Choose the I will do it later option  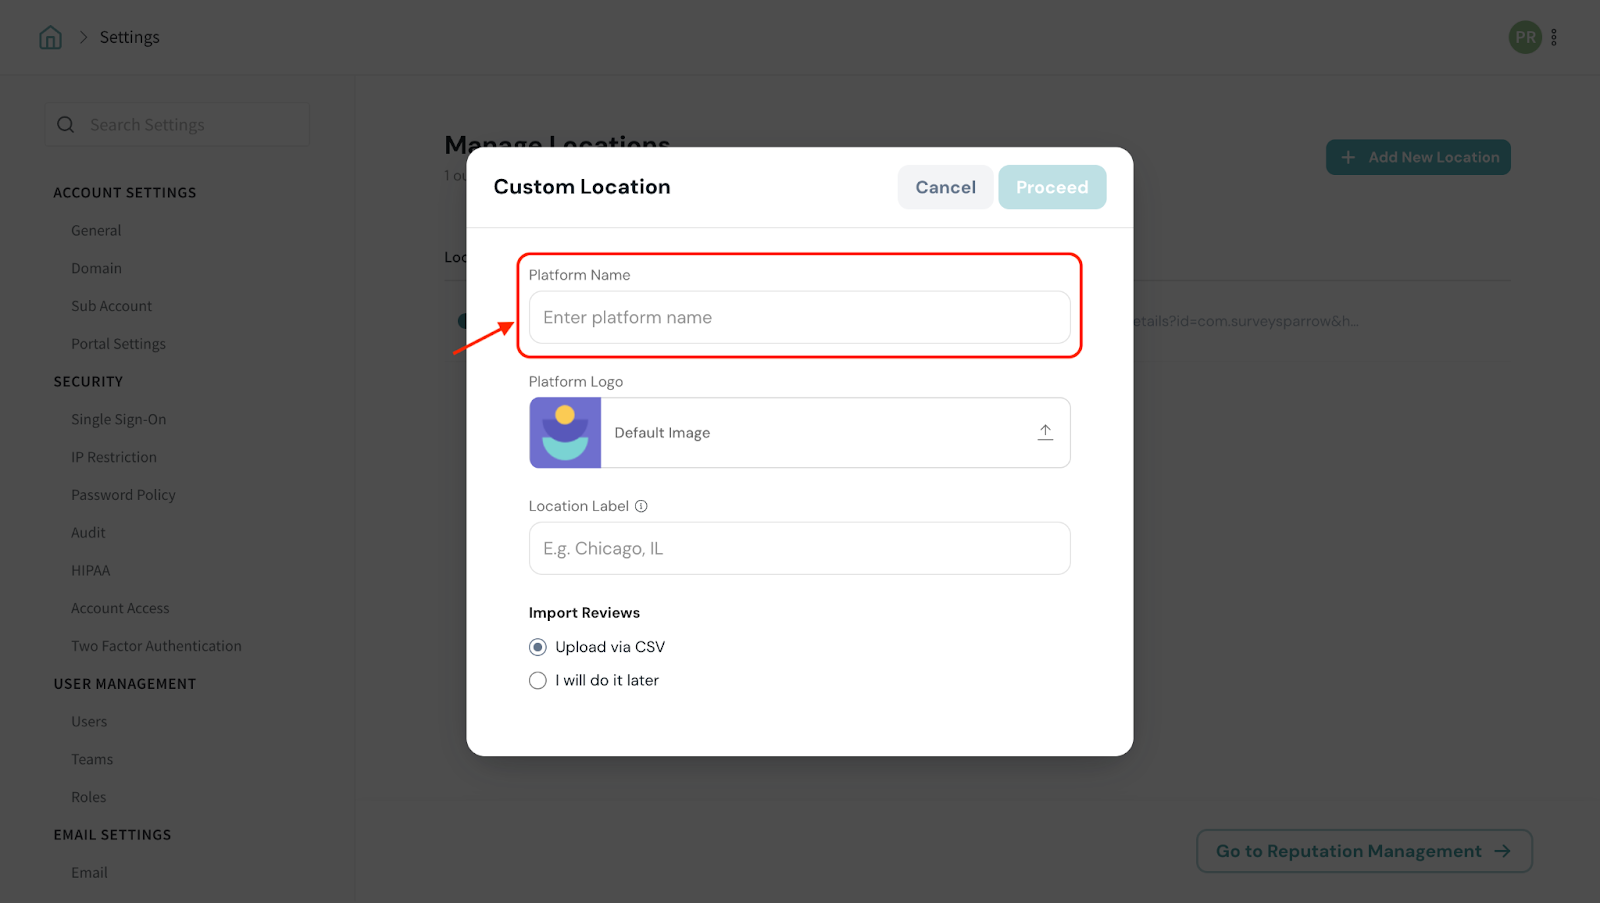(x=538, y=681)
